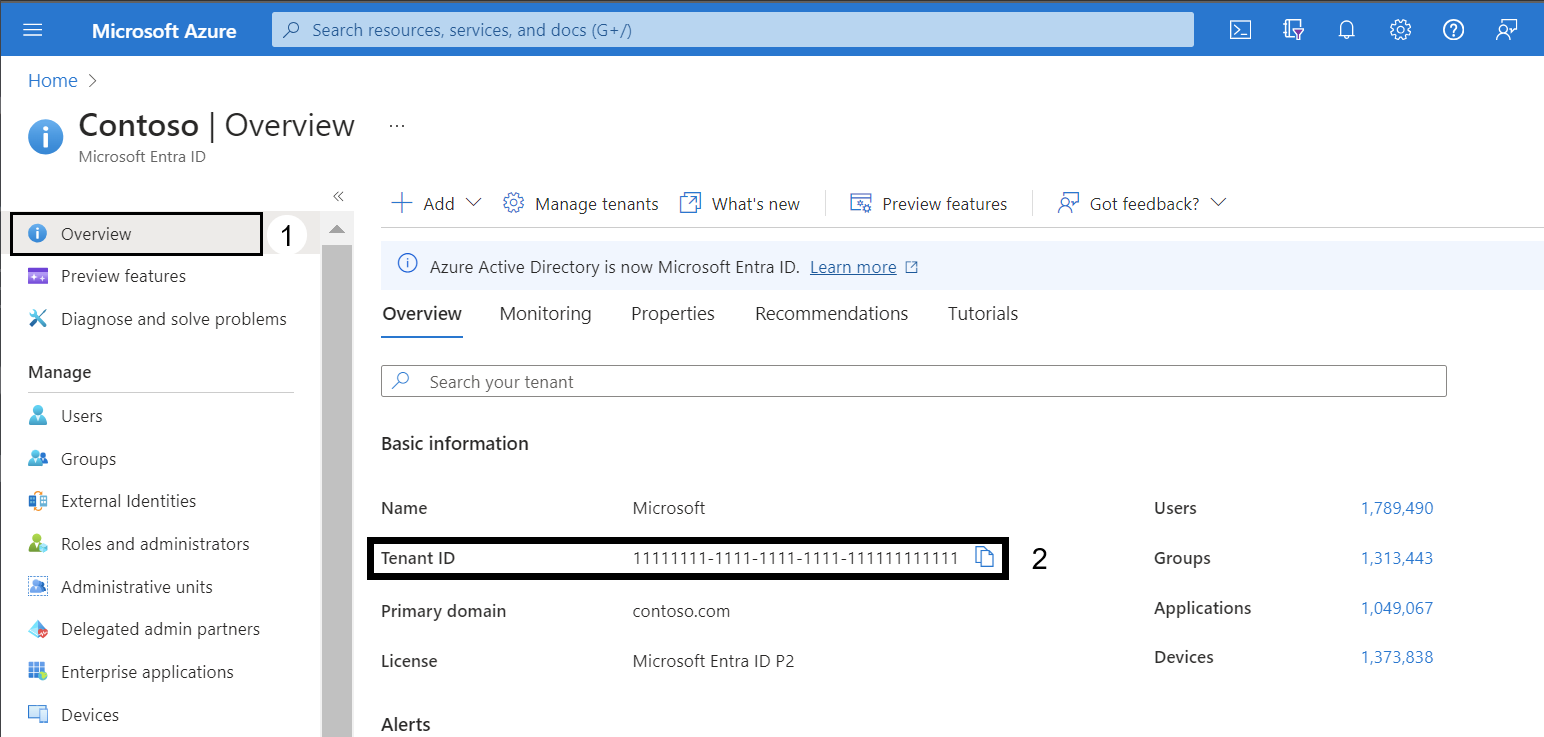
Task: Select the primary domain contoso.com text
Action: pos(681,611)
